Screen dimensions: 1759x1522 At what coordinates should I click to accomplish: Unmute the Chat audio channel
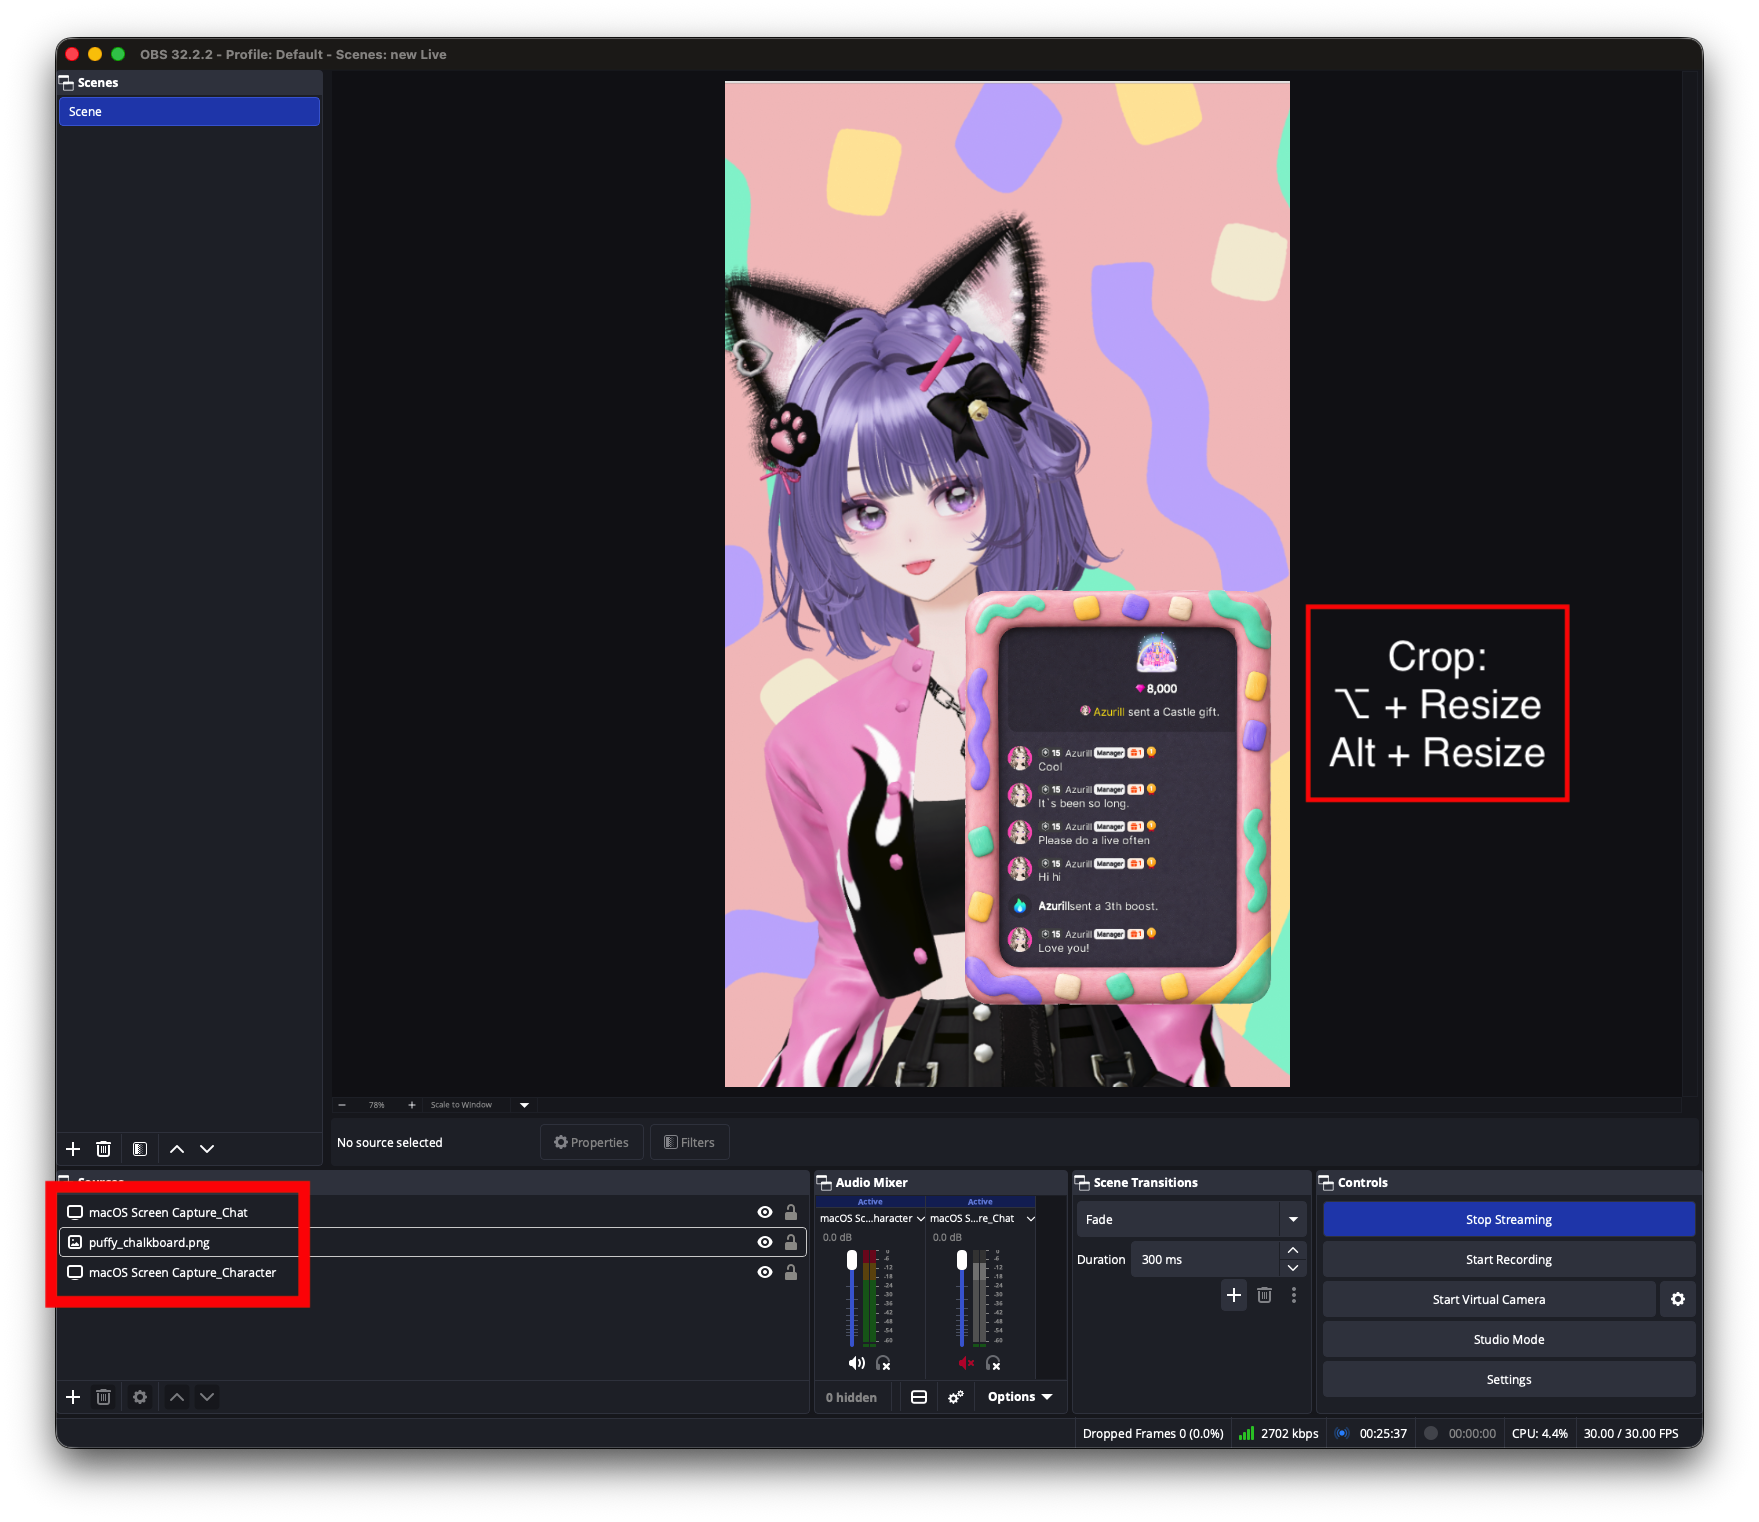pyautogui.click(x=966, y=1363)
